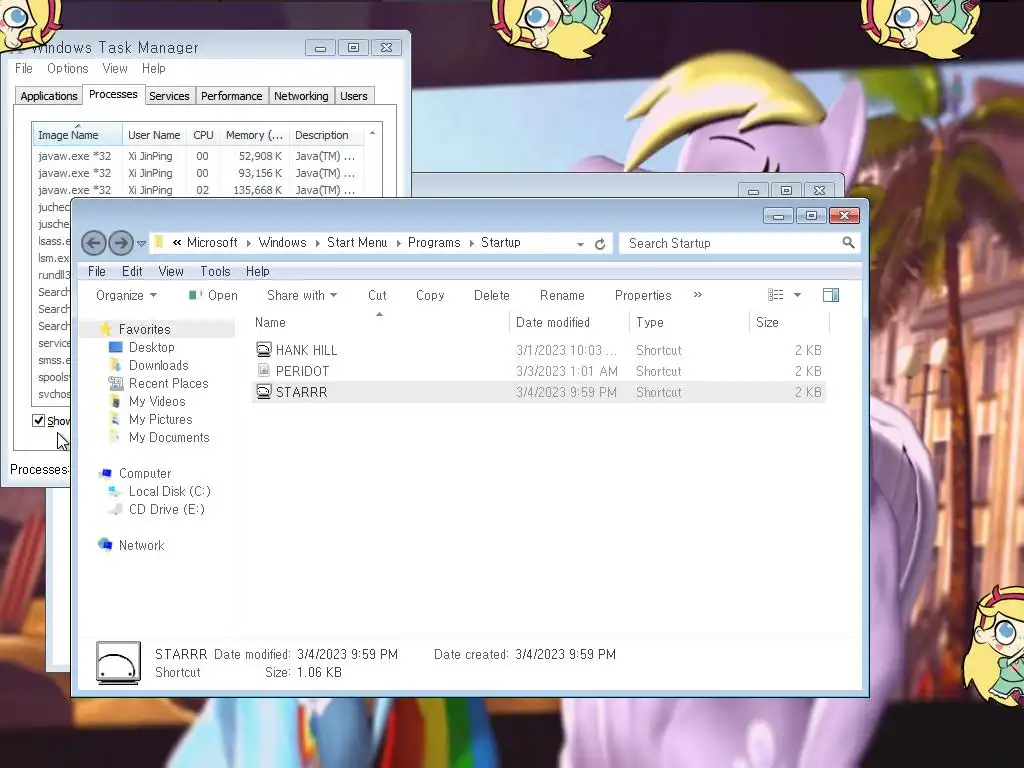Open the Explorer View menu
The height and width of the screenshot is (768, 1024).
171,271
